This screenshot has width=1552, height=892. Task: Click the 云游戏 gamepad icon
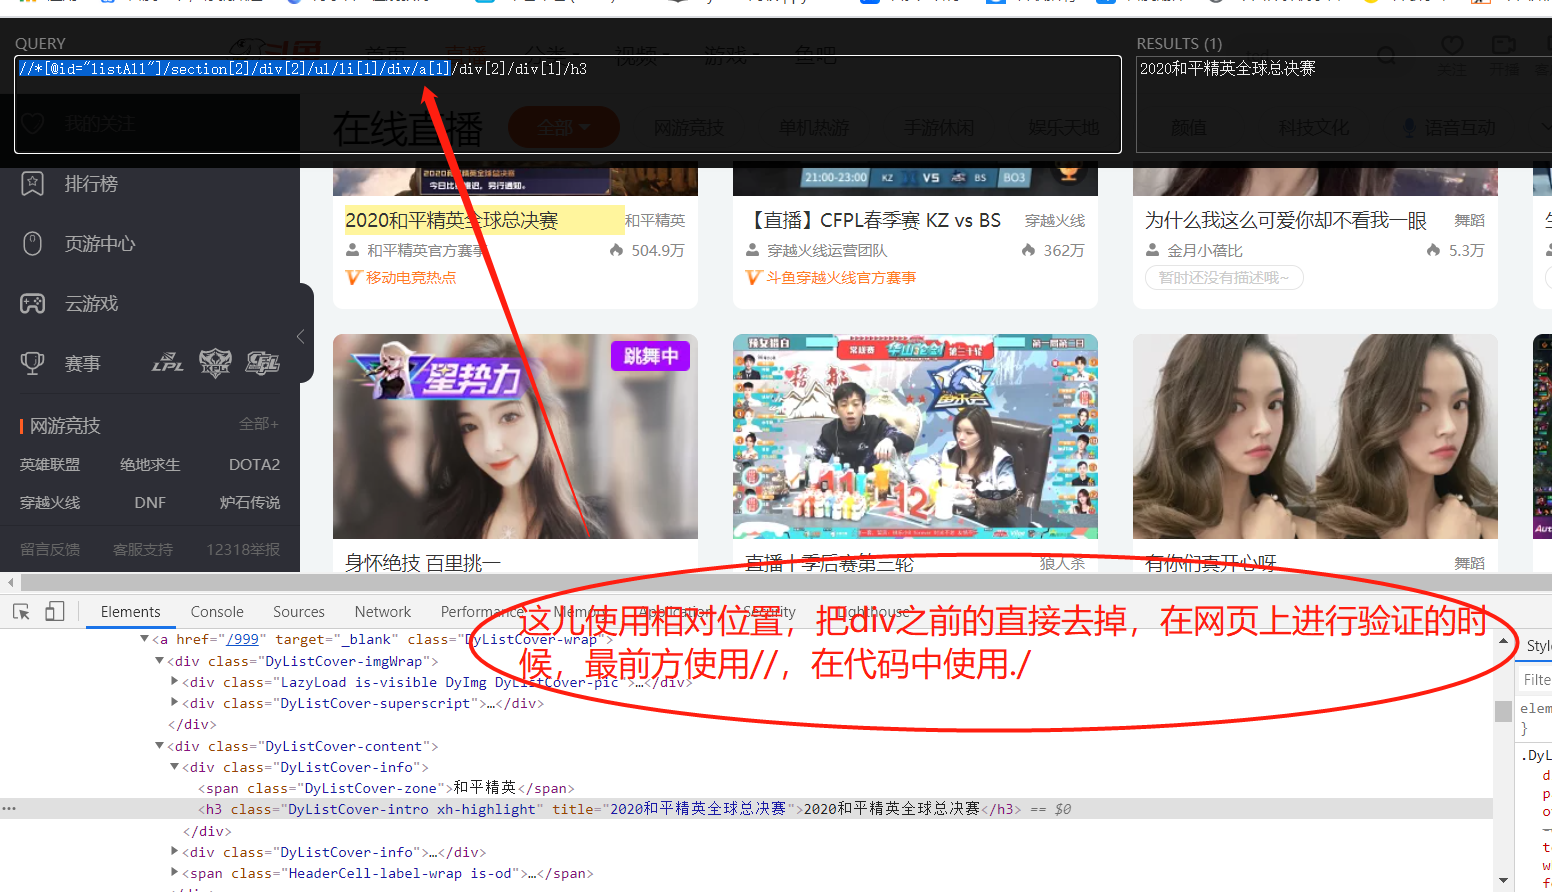tap(32, 304)
